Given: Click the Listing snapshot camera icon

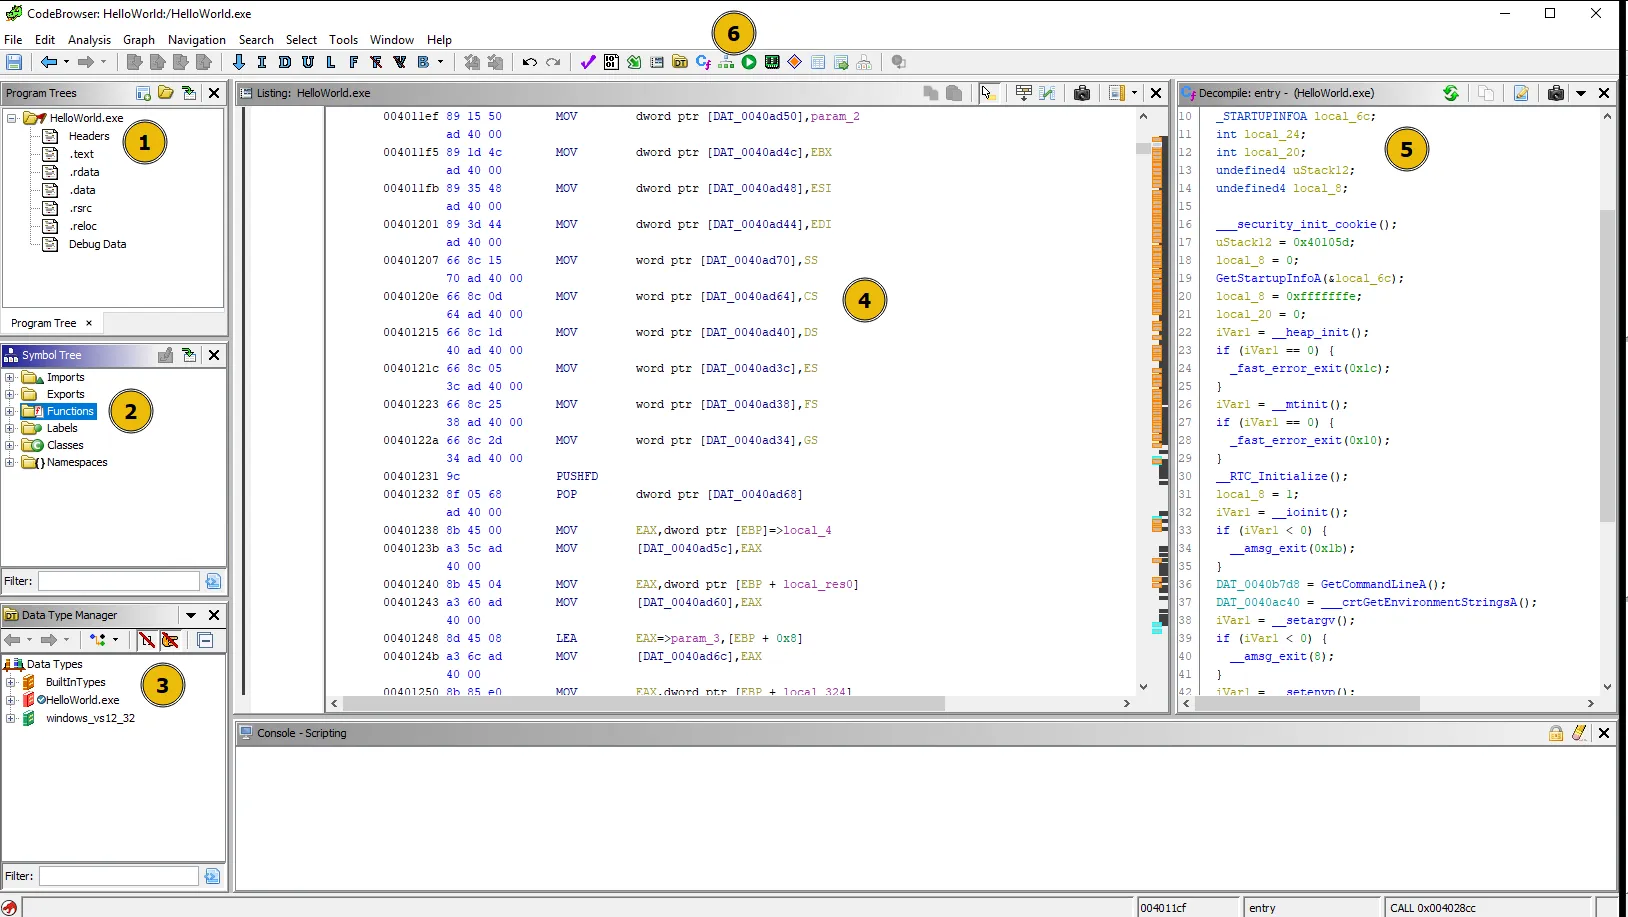Looking at the screenshot, I should [1081, 93].
